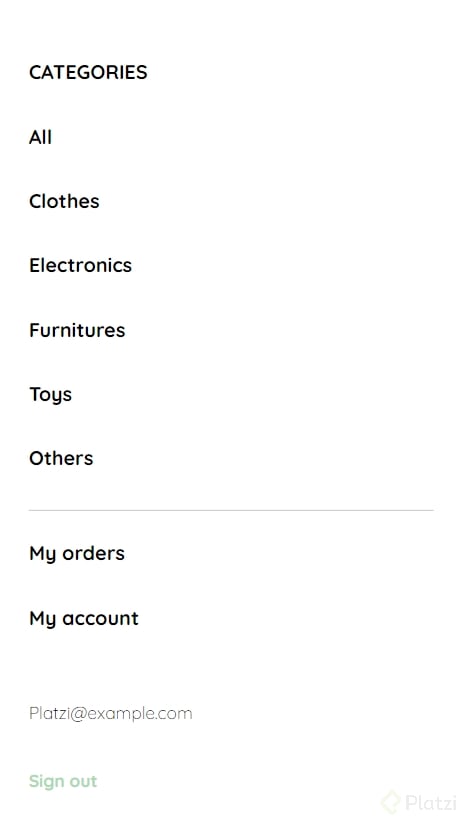461x824 pixels.
Task: Go to My account
Action: click(84, 619)
